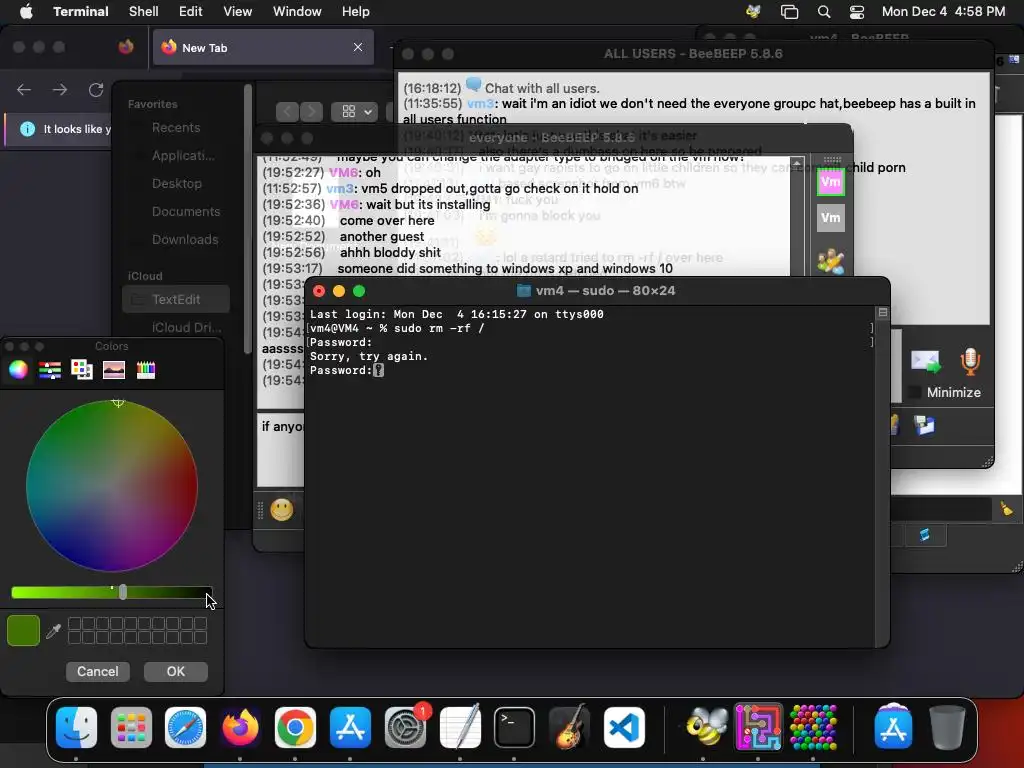The image size is (1024, 768).
Task: Click the everyone chat scrollbar up arrow
Action: pos(796,163)
